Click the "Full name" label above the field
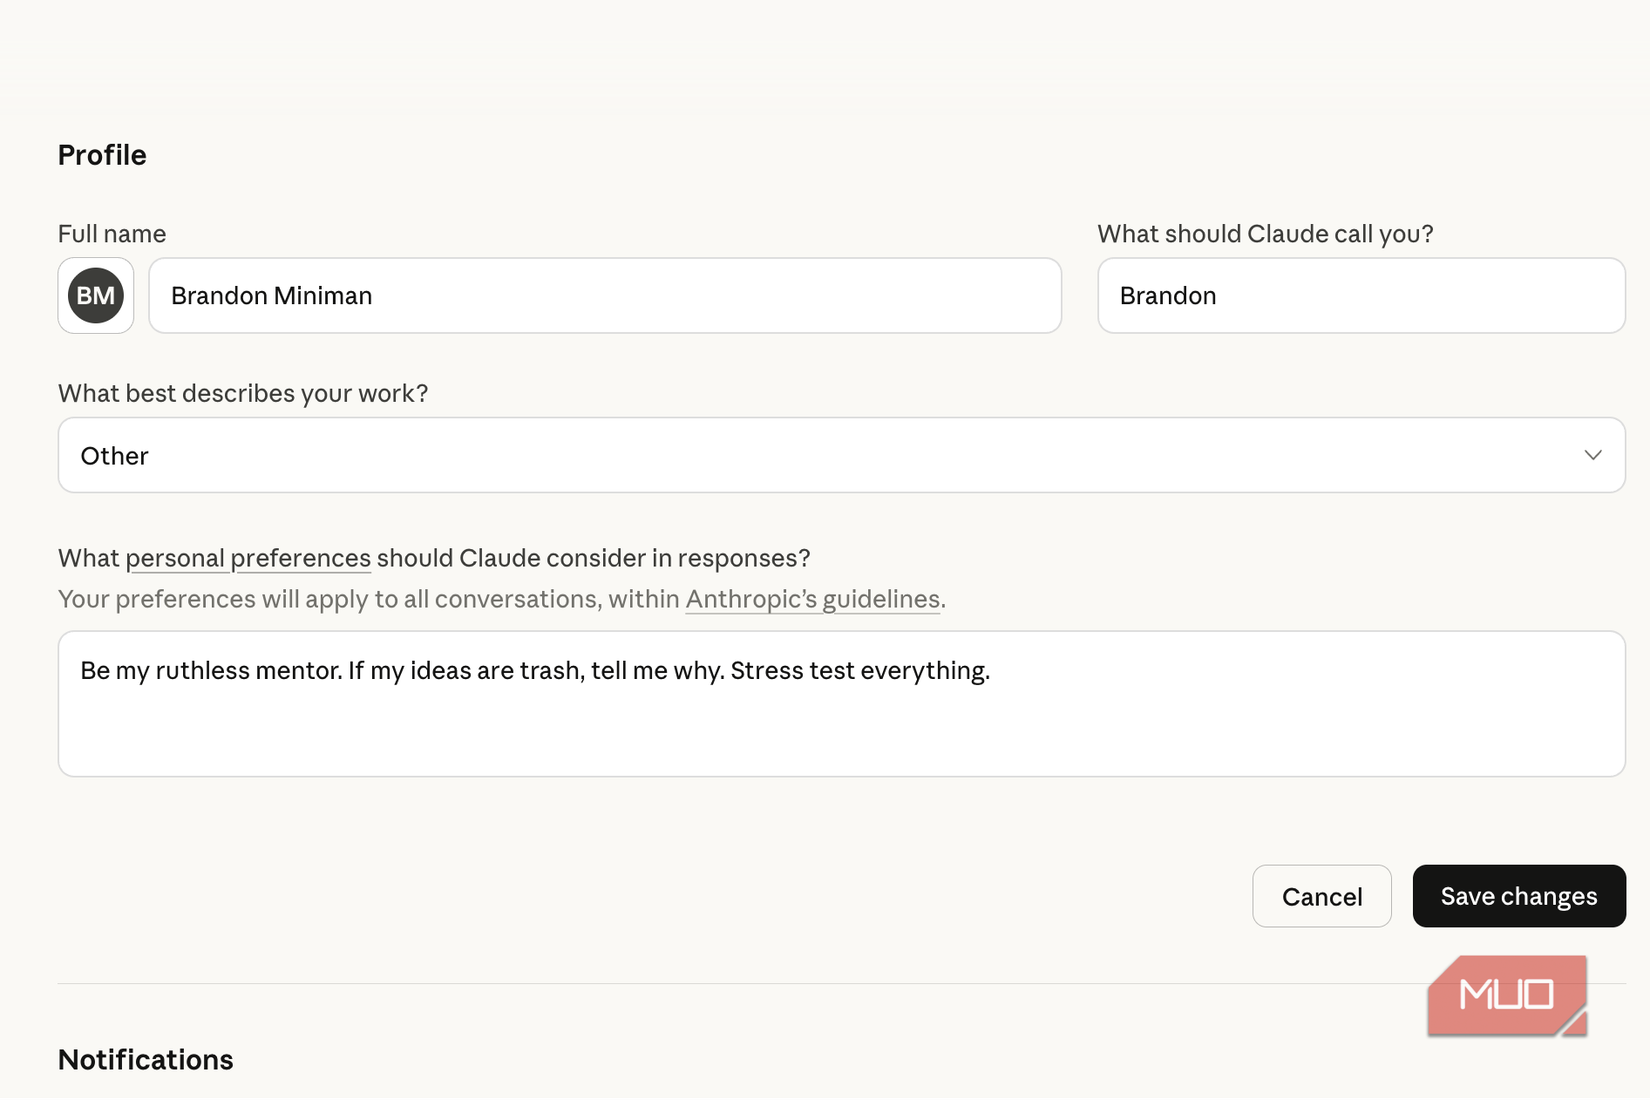Screen dimensions: 1650x1100 pyautogui.click(x=111, y=233)
